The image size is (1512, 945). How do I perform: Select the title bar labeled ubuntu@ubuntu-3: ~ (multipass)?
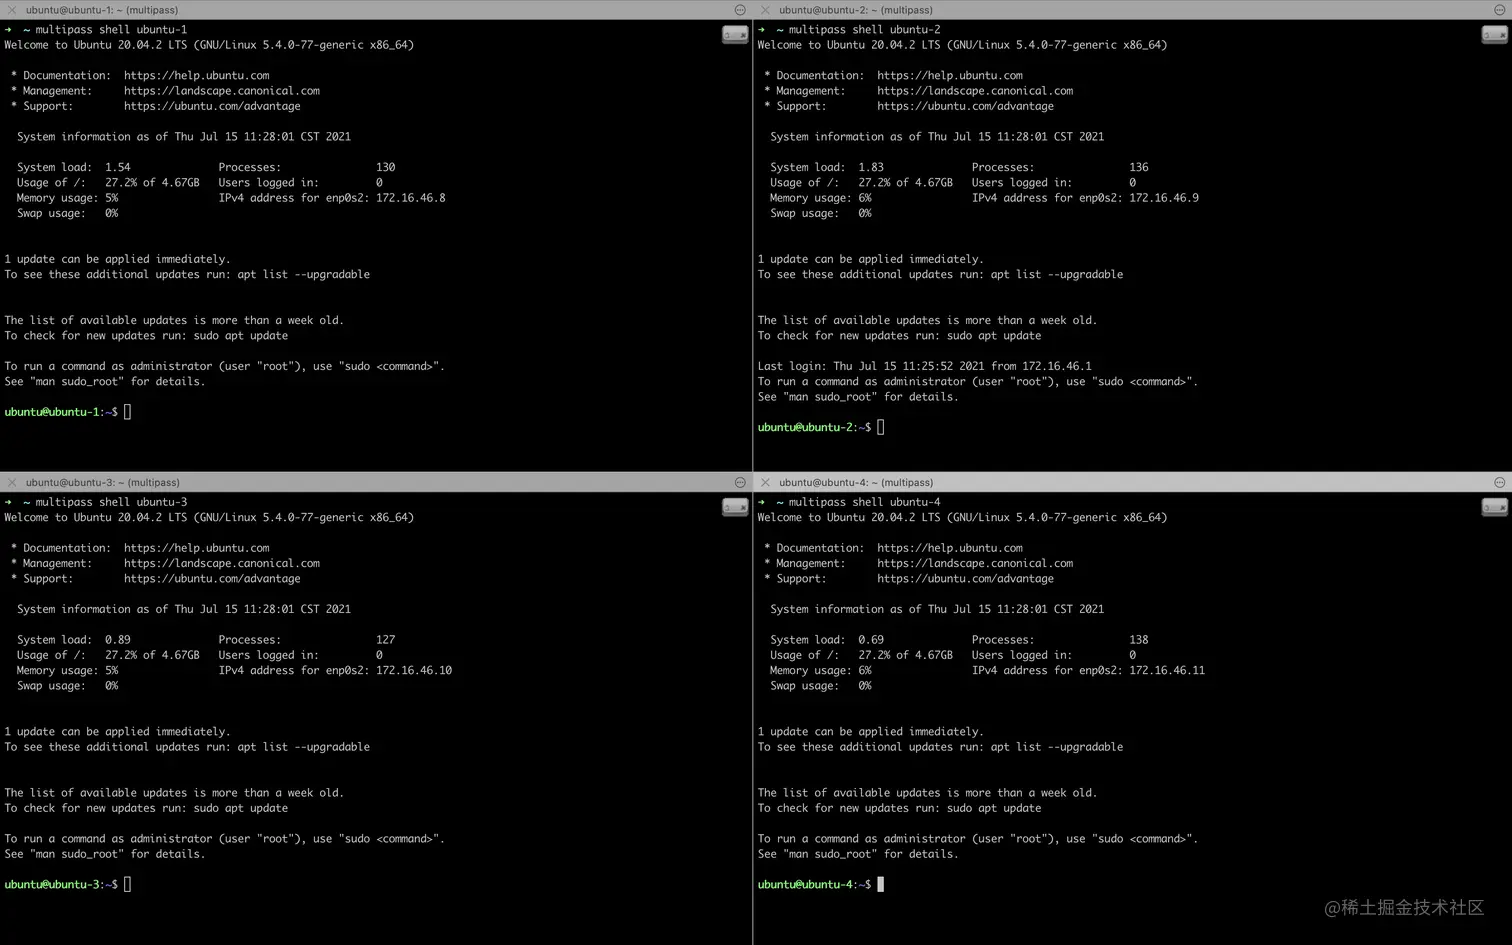[x=376, y=482]
